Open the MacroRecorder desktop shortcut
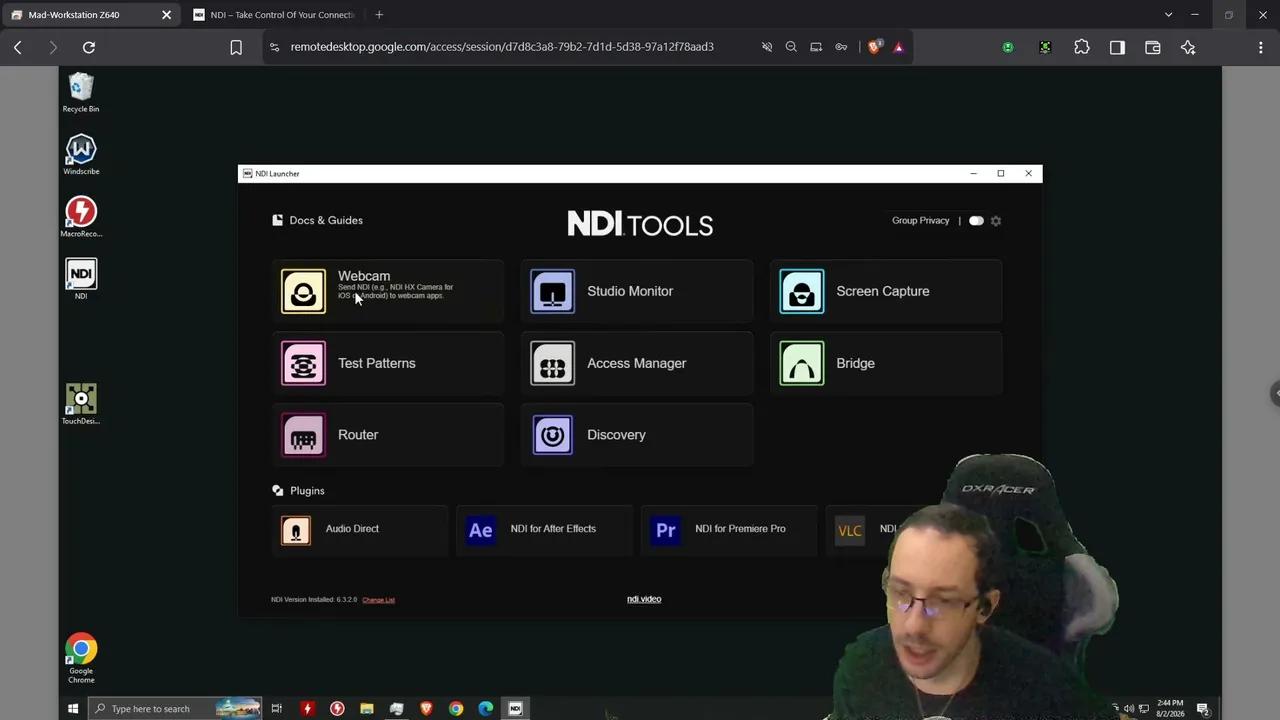Screen dimensions: 1280x720 (81, 217)
